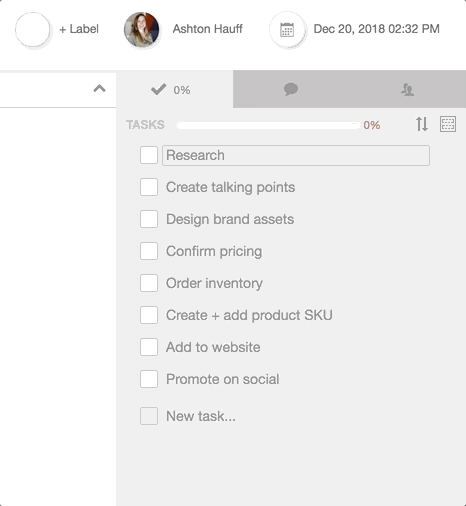Image resolution: width=466 pixels, height=506 pixels.
Task: Mark Order inventory as complete
Action: [x=149, y=283]
